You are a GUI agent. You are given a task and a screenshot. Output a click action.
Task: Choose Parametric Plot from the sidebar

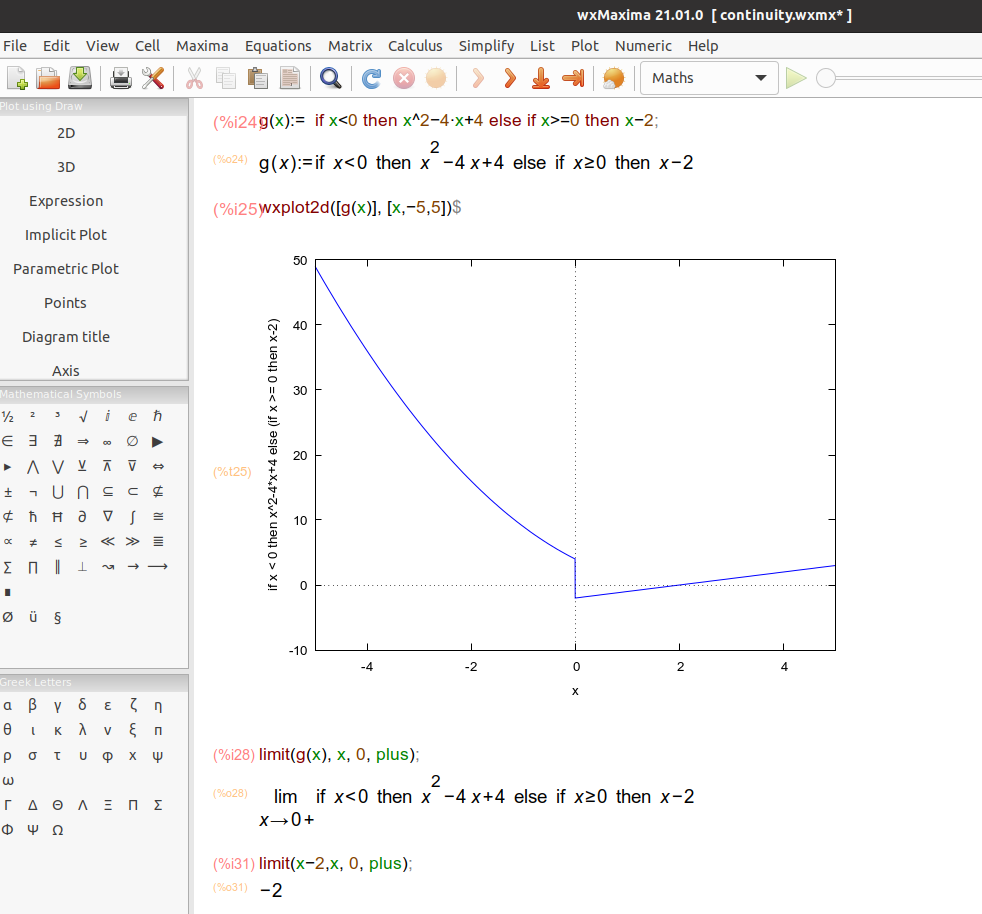(x=66, y=268)
